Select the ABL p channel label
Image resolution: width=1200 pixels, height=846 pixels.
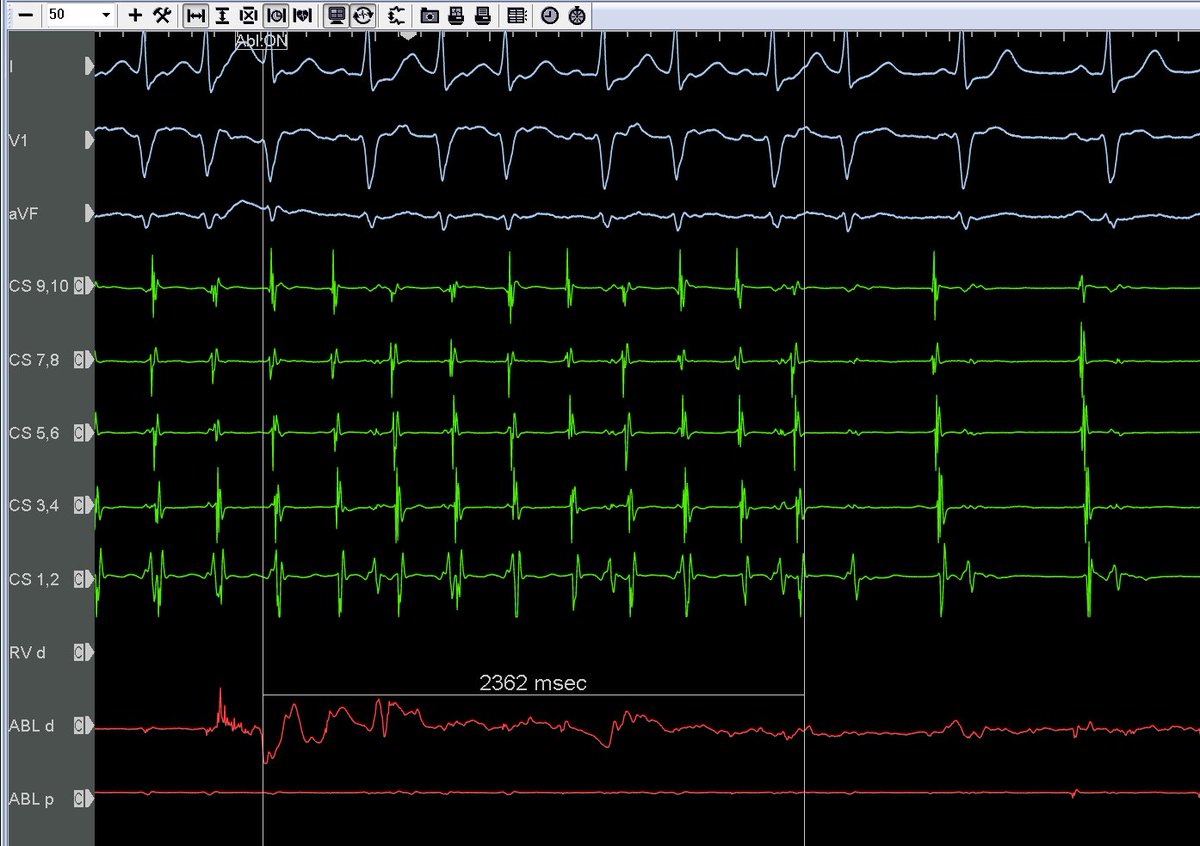[x=30, y=799]
